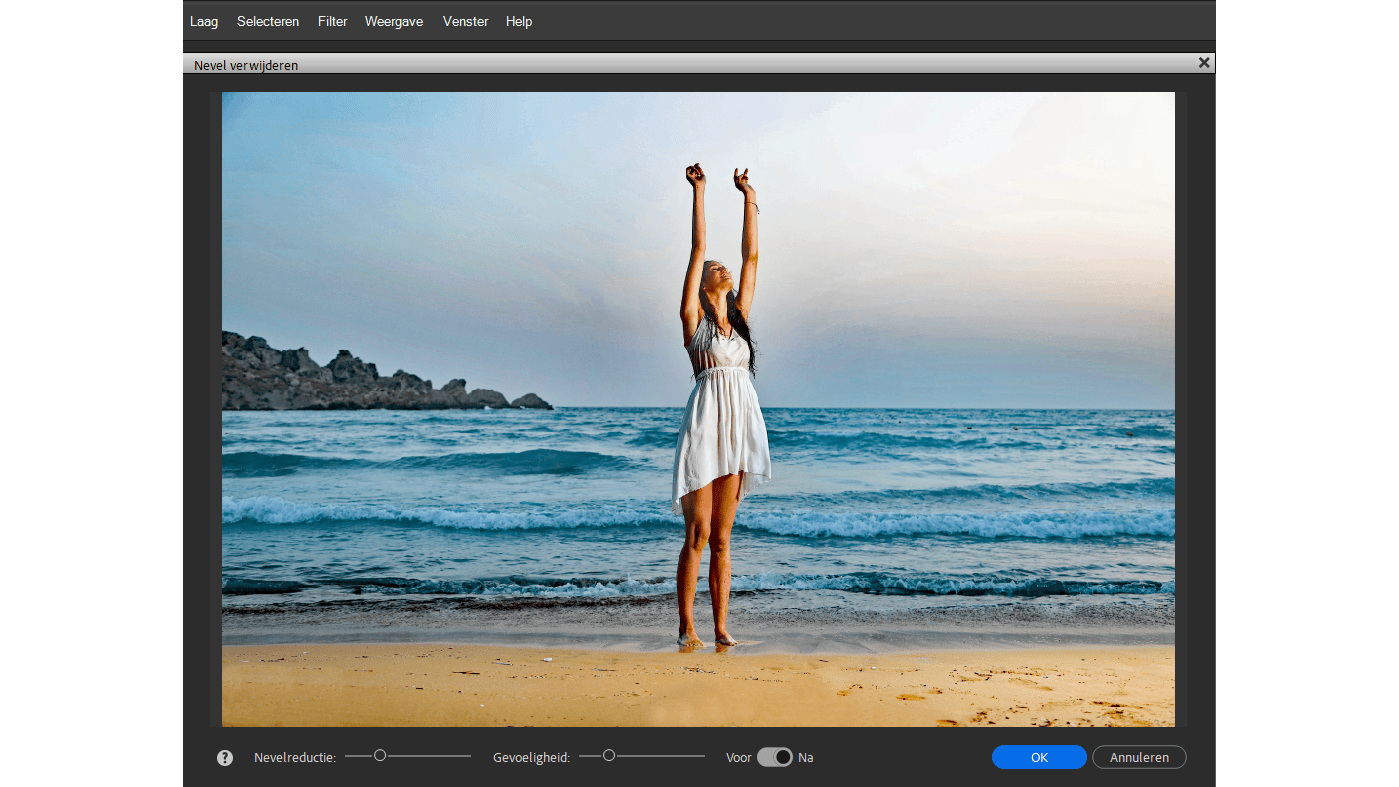Open the Venster menu

pos(465,21)
